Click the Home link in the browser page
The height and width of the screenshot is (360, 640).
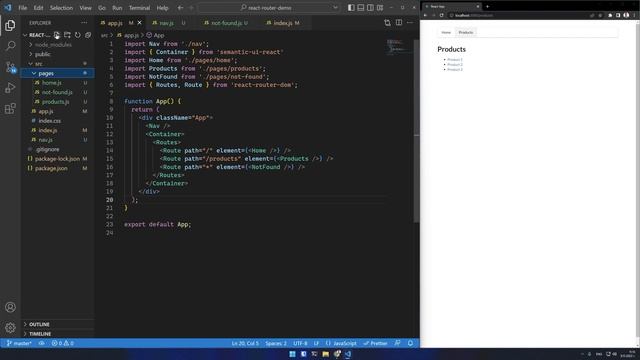point(446,32)
